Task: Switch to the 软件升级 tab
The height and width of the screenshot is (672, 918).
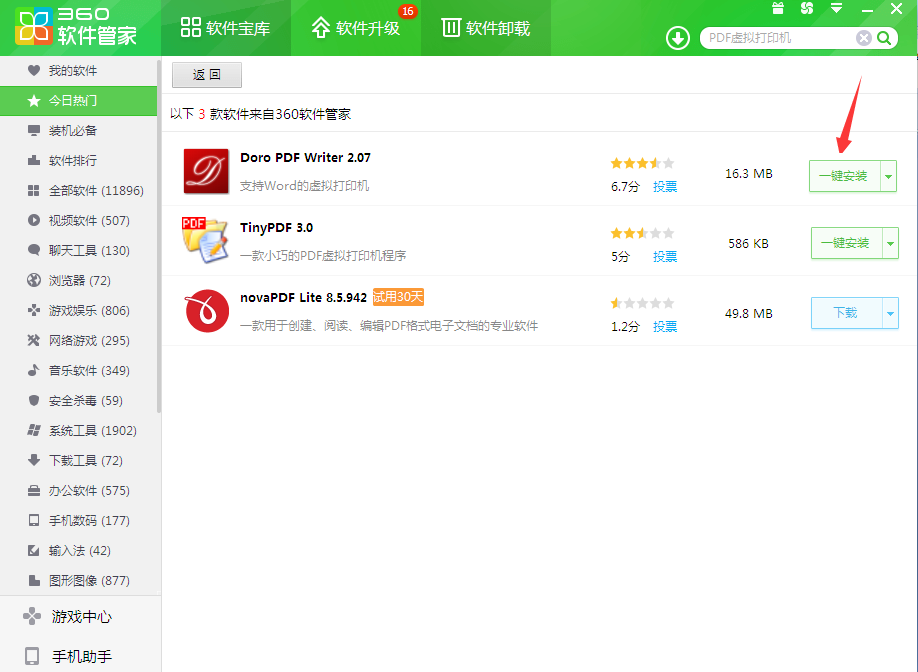Action: point(356,28)
